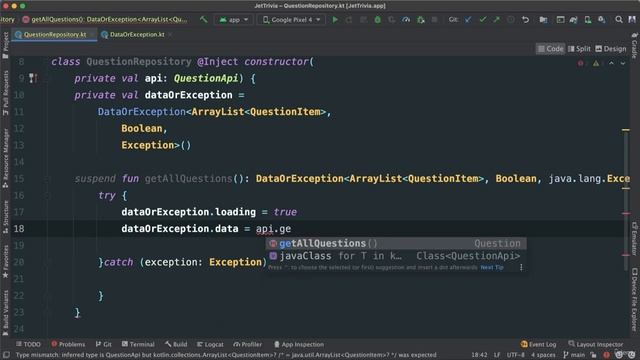Screen dimensions: 640x360
Task: Click the LF line separator status entry
Action: coord(497,355)
